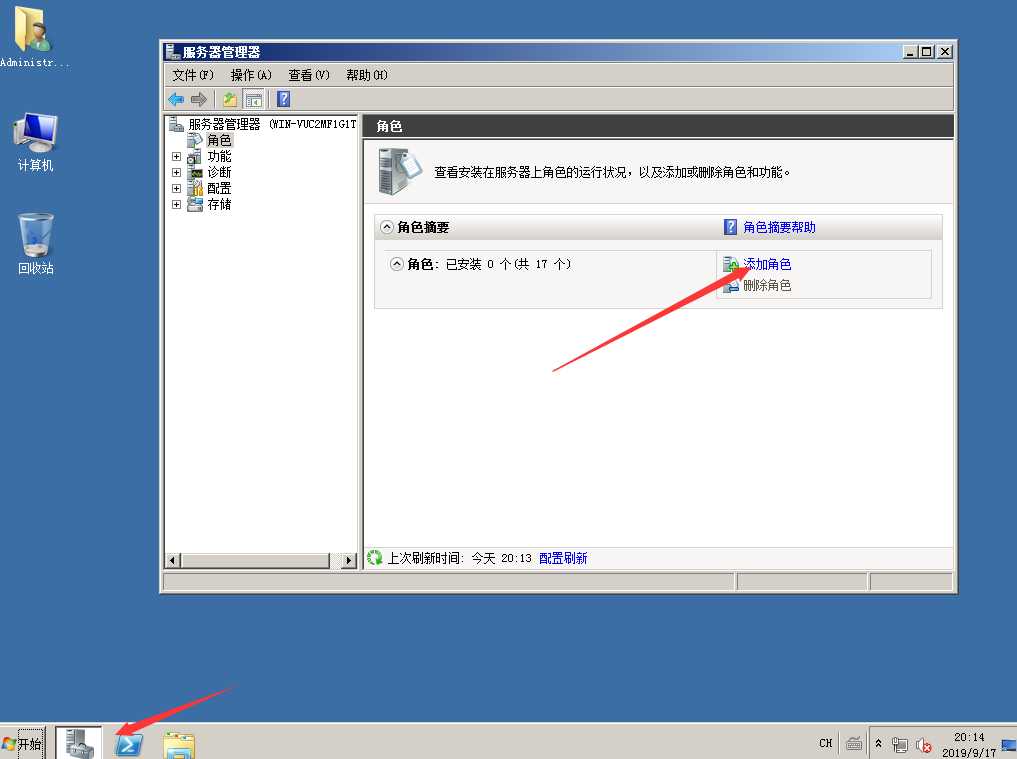1017x759 pixels.
Task: Open the Help (帮助) menu
Action: click(x=366, y=75)
